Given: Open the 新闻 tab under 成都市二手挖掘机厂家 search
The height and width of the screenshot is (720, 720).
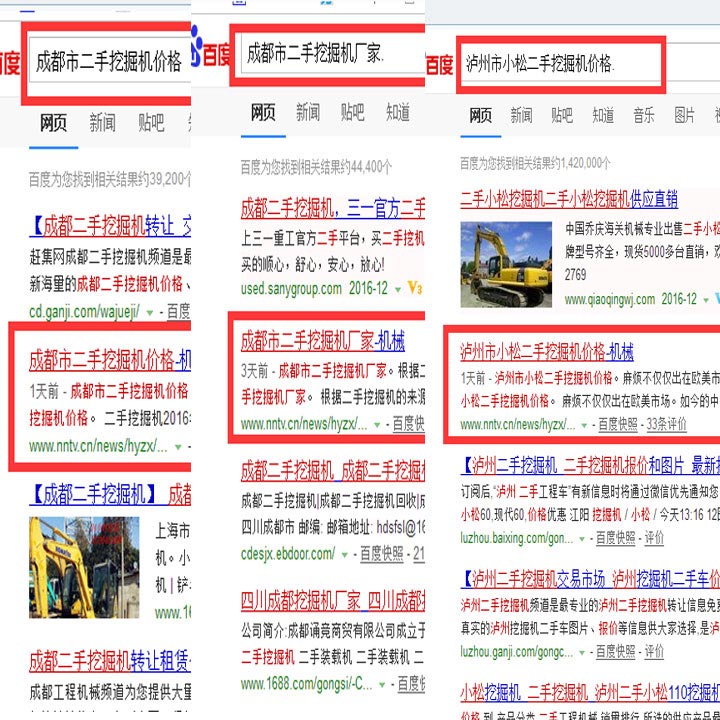Looking at the screenshot, I should pos(308,112).
